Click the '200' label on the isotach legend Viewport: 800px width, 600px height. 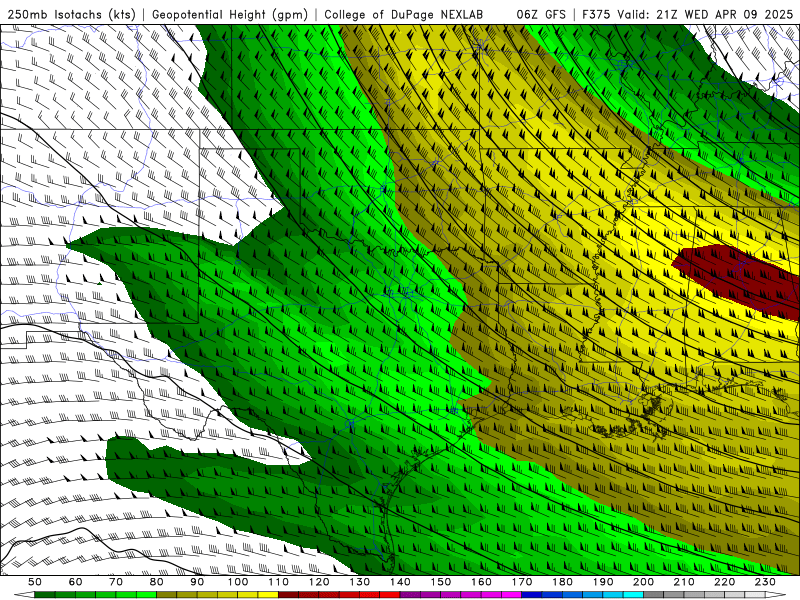tap(644, 582)
